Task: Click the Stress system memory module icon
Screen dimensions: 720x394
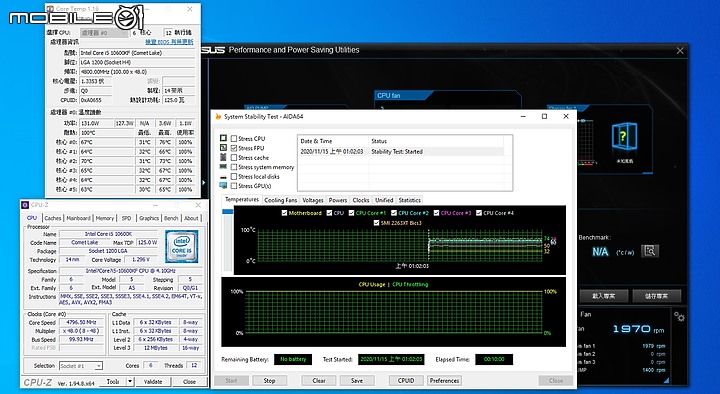Action: coord(223,167)
